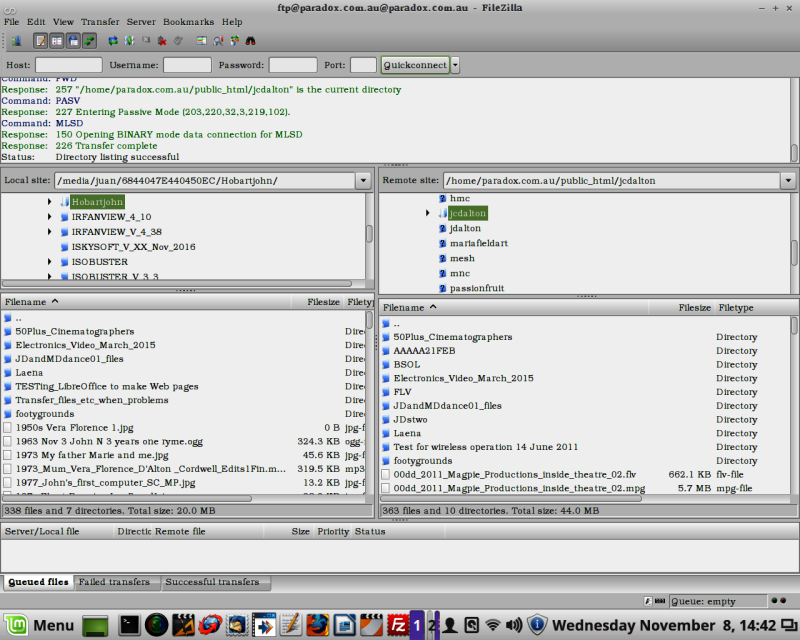Click the FileZilla taskbar icon
The width and height of the screenshot is (800, 640).
pyautogui.click(x=398, y=625)
